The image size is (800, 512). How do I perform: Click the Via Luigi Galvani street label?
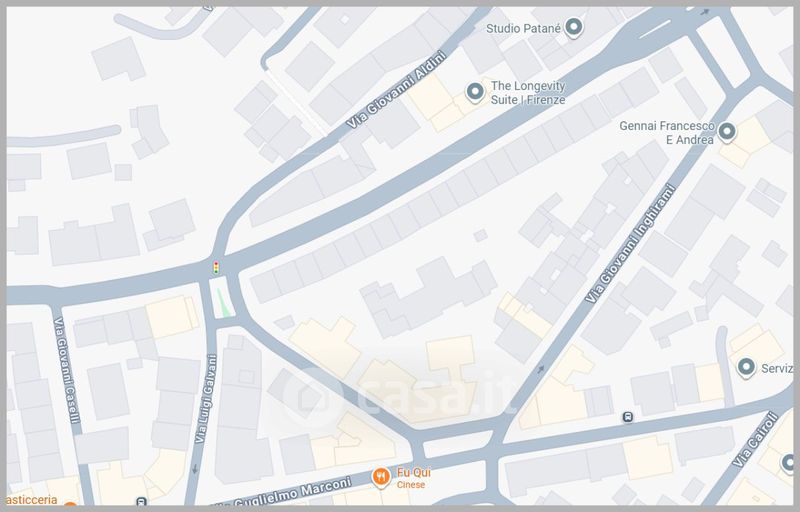pos(206,398)
